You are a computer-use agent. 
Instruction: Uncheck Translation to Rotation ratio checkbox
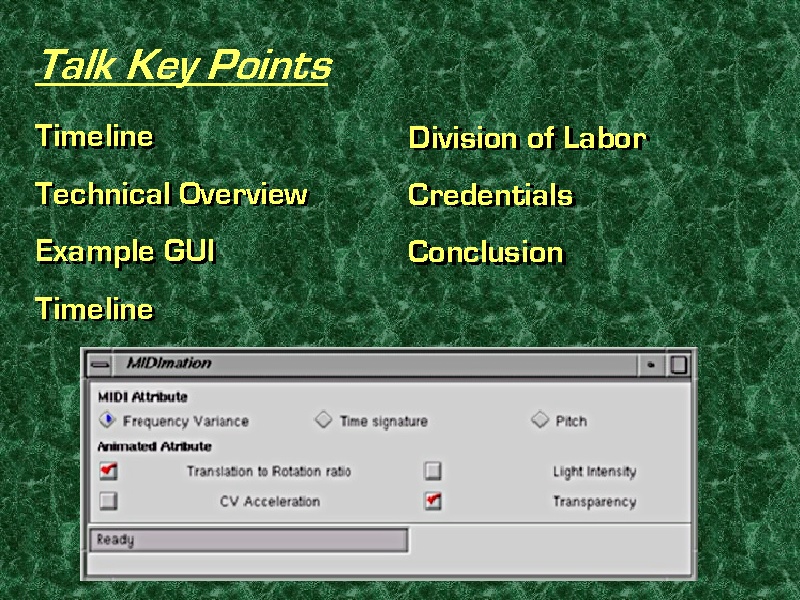pos(108,471)
